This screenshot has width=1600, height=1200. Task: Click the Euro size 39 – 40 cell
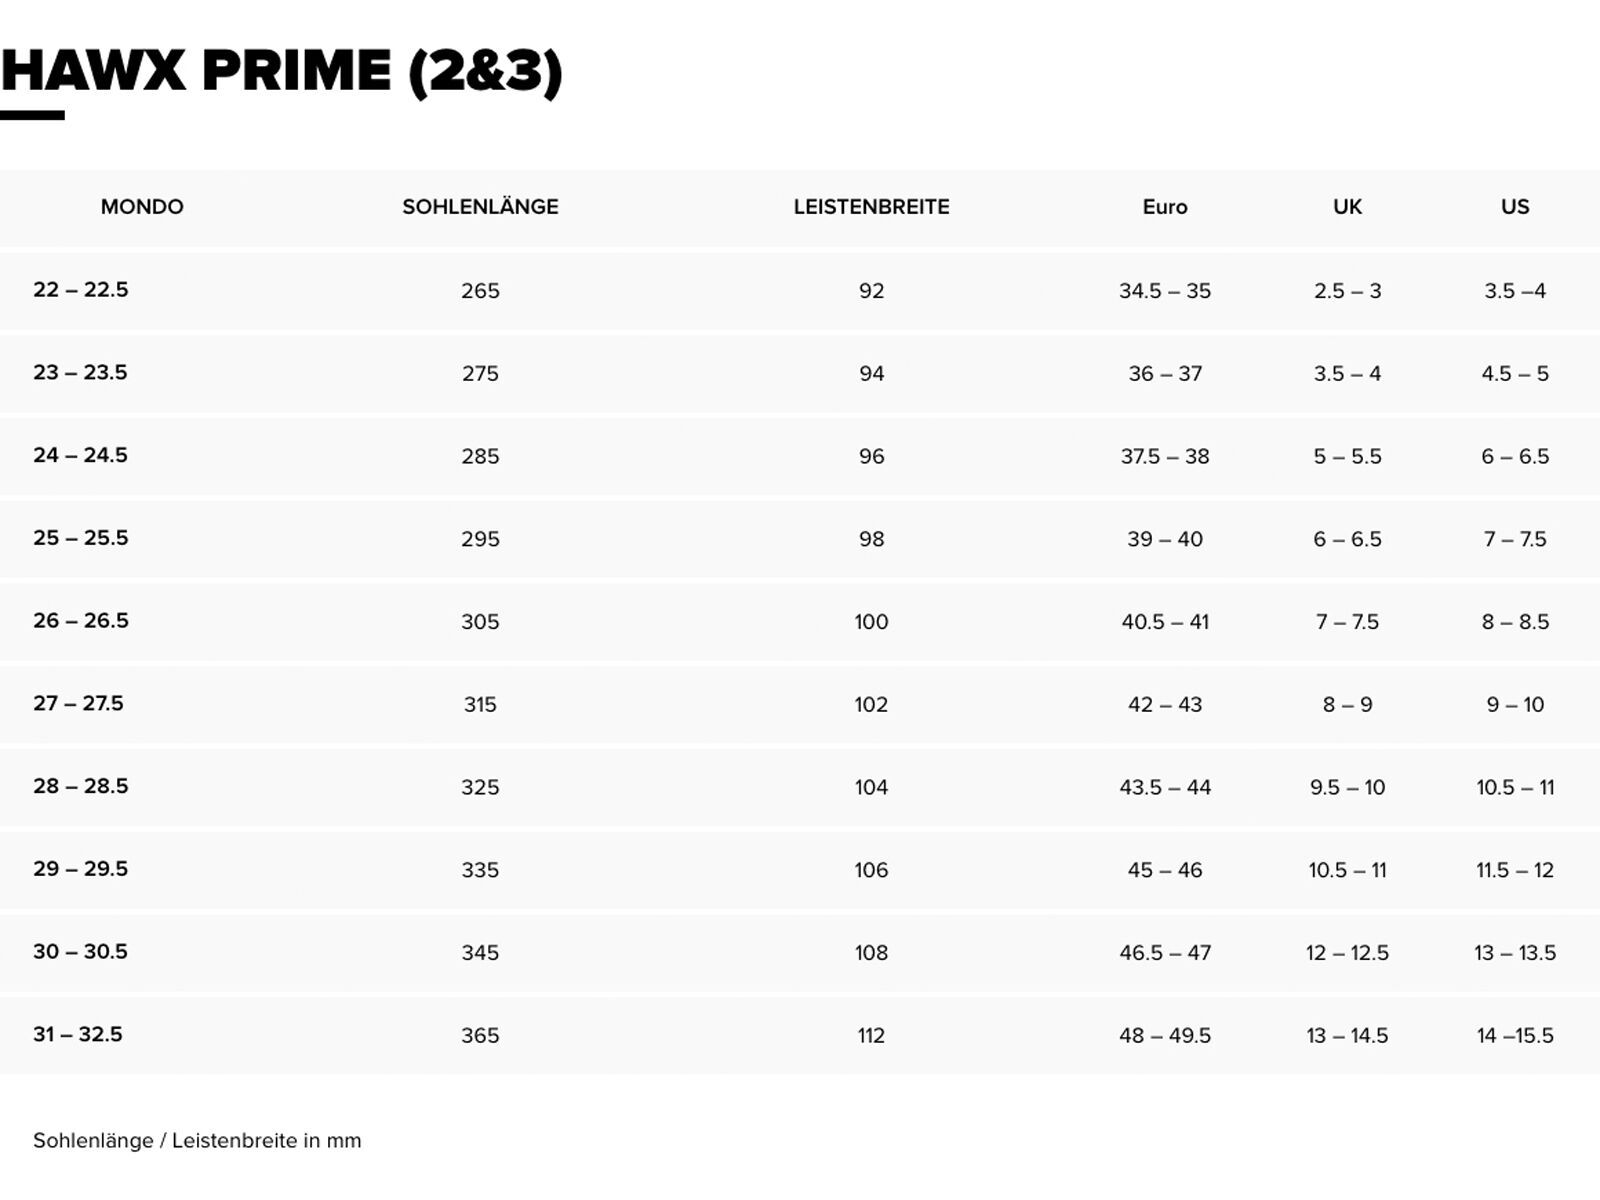(x=1165, y=539)
